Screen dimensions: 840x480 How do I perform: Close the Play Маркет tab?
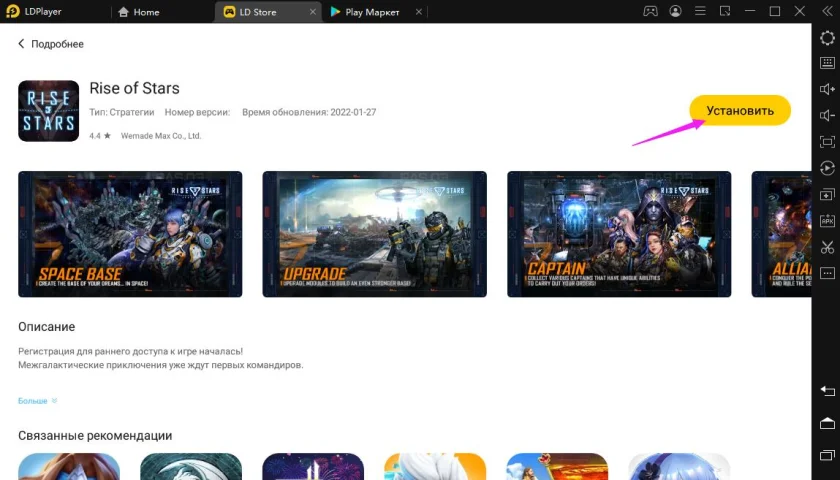click(x=419, y=12)
